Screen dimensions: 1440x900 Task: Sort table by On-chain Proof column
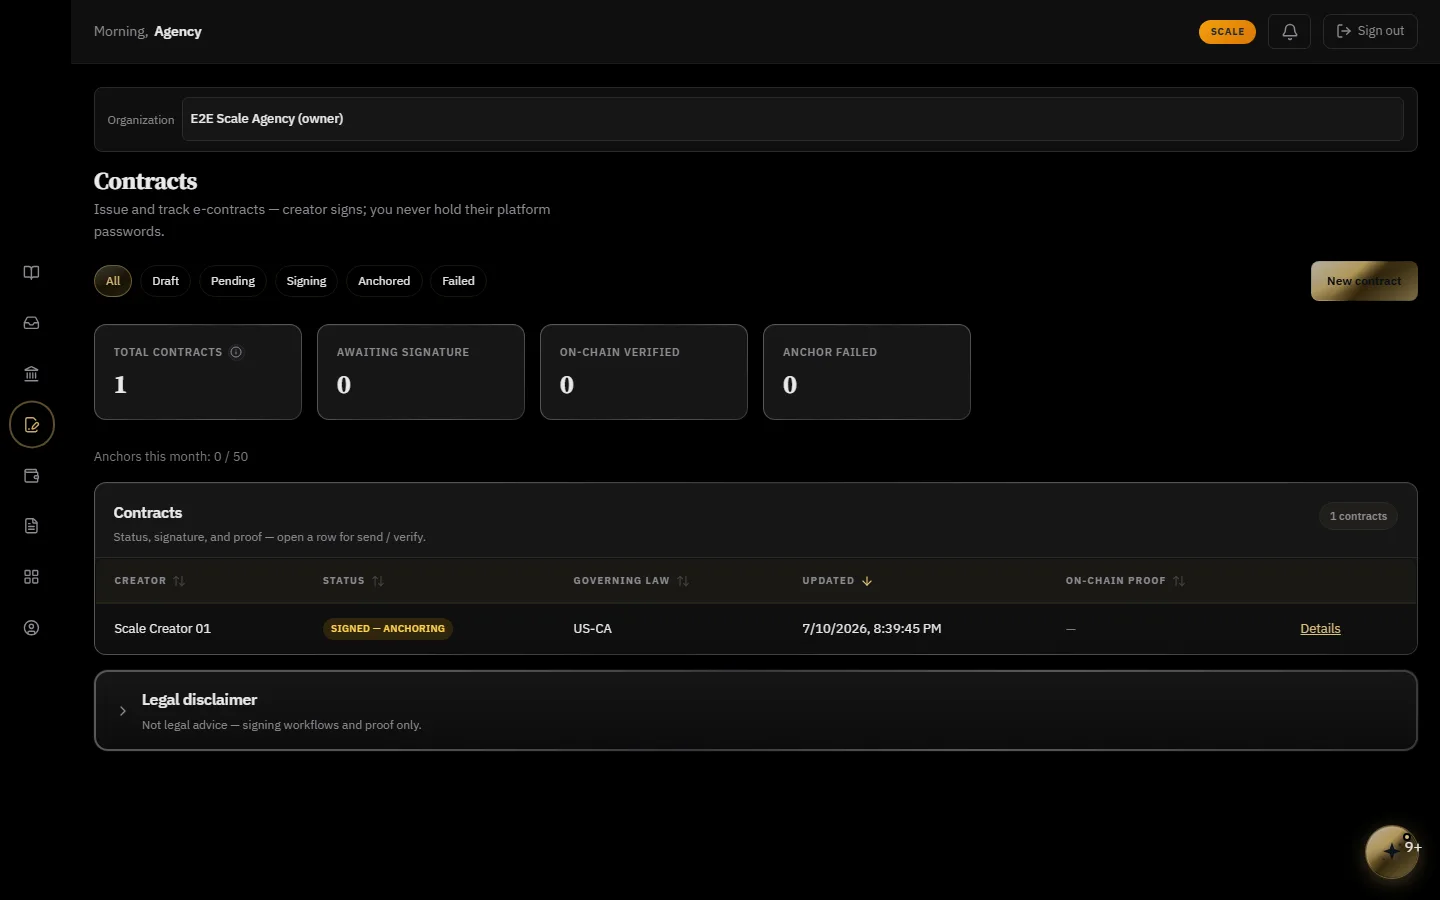1125,581
